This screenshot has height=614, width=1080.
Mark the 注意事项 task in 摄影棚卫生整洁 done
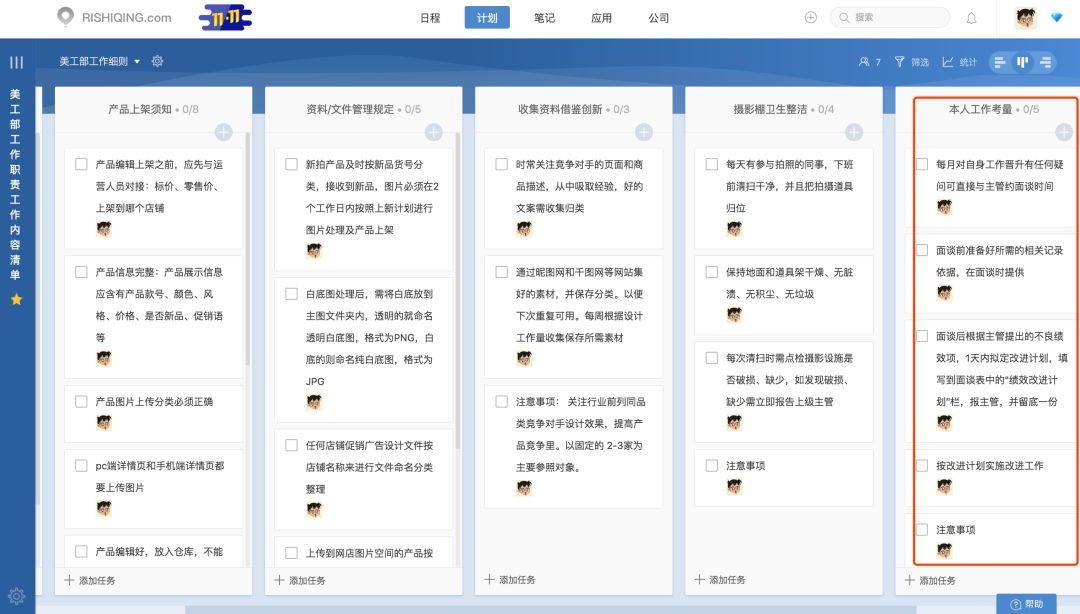click(x=711, y=464)
